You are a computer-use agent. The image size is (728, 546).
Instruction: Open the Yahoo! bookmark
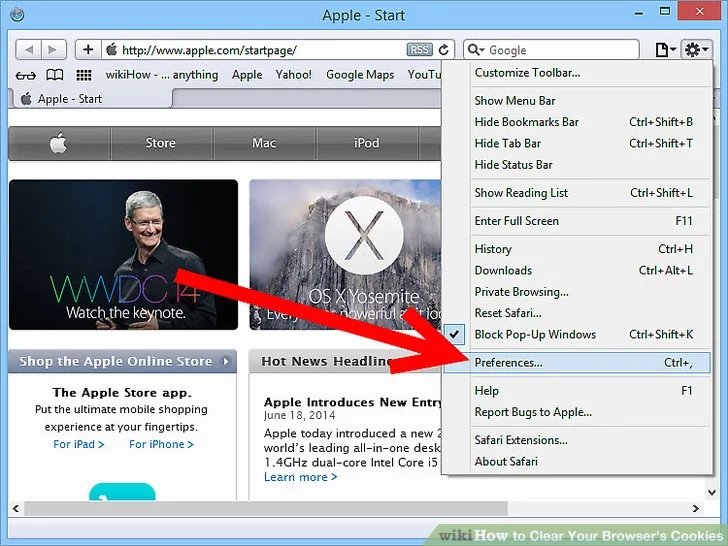pos(293,75)
